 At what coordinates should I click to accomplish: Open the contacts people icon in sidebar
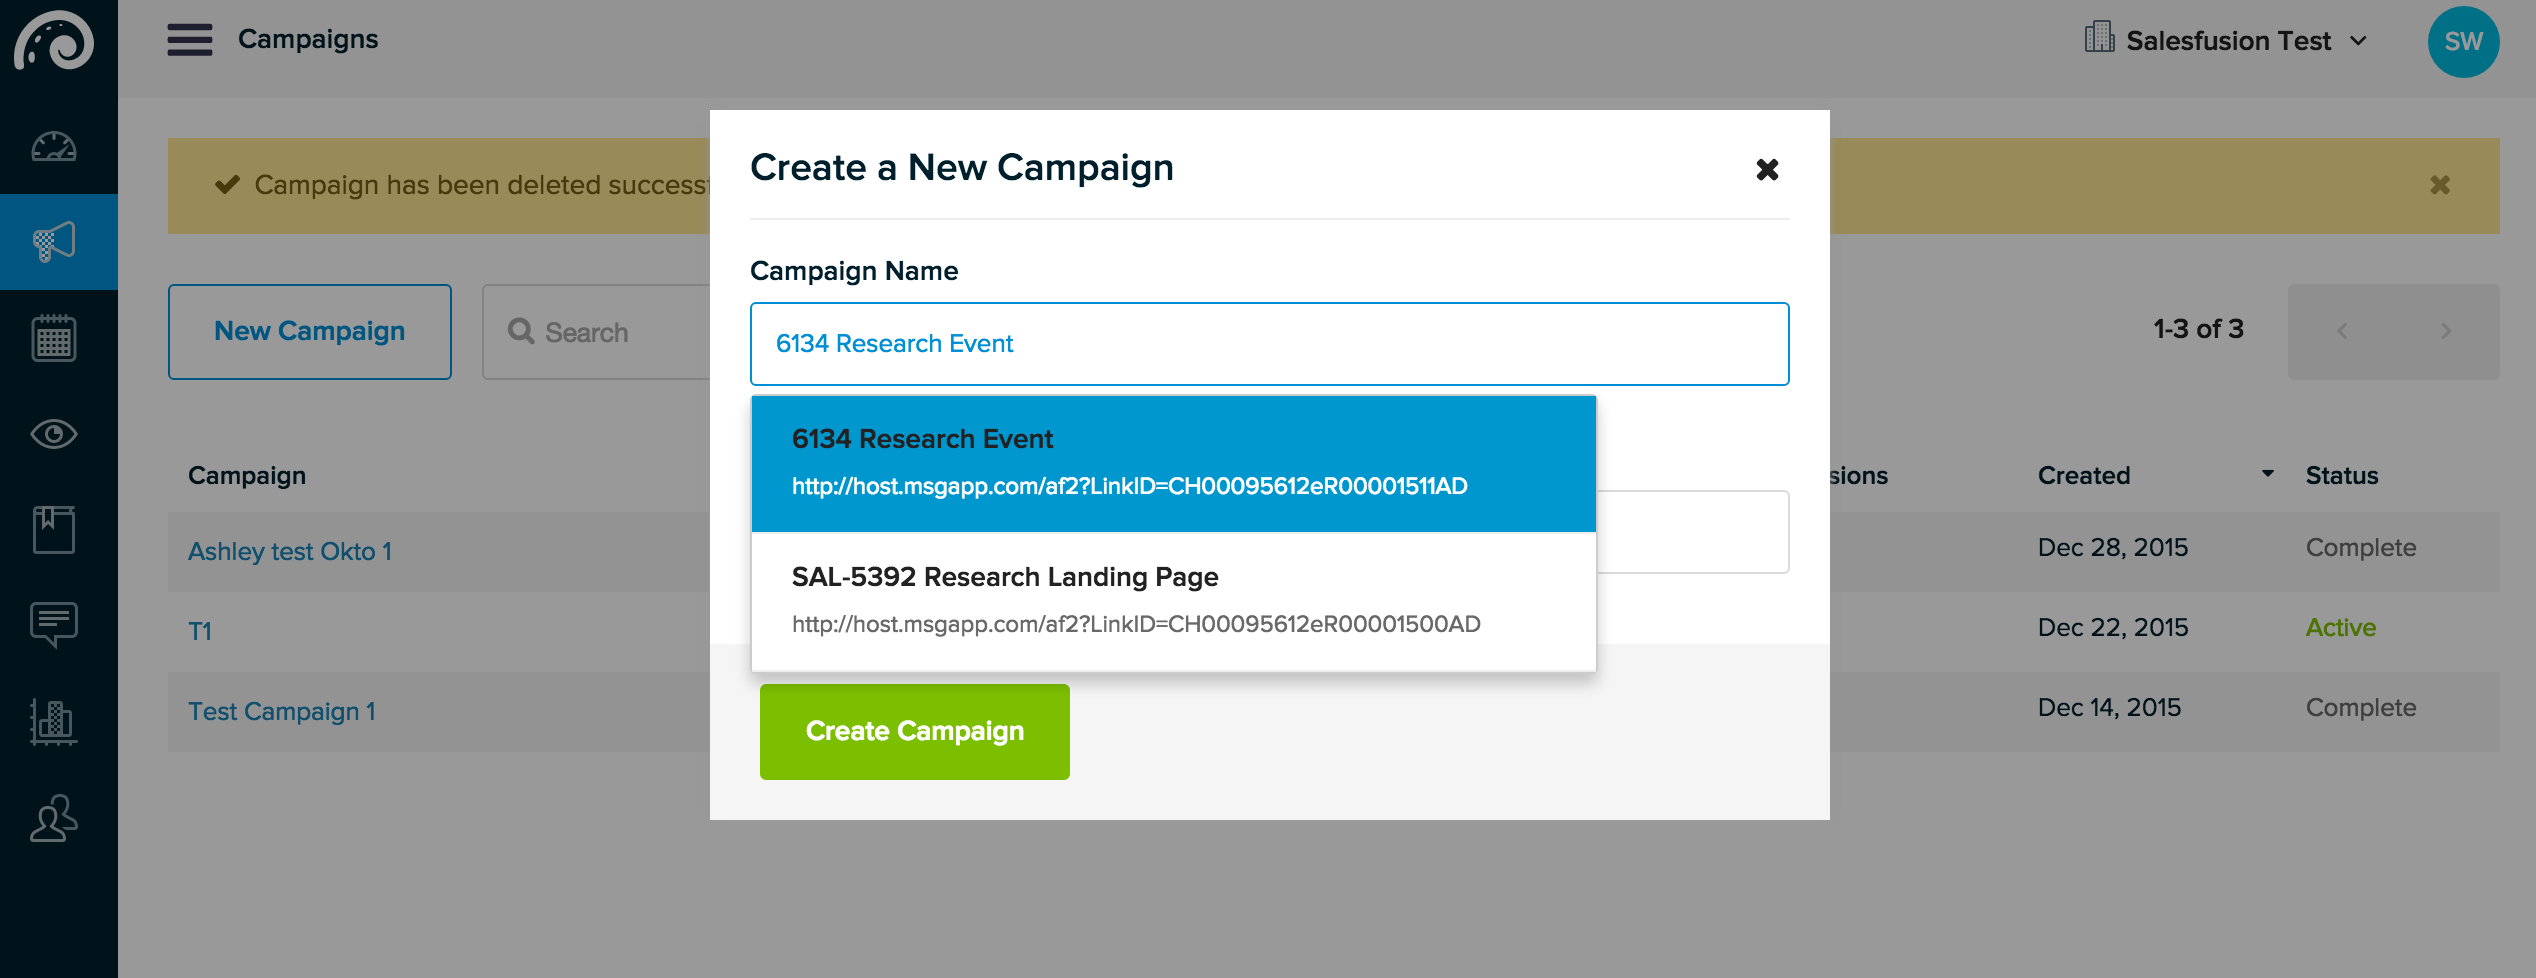[54, 818]
